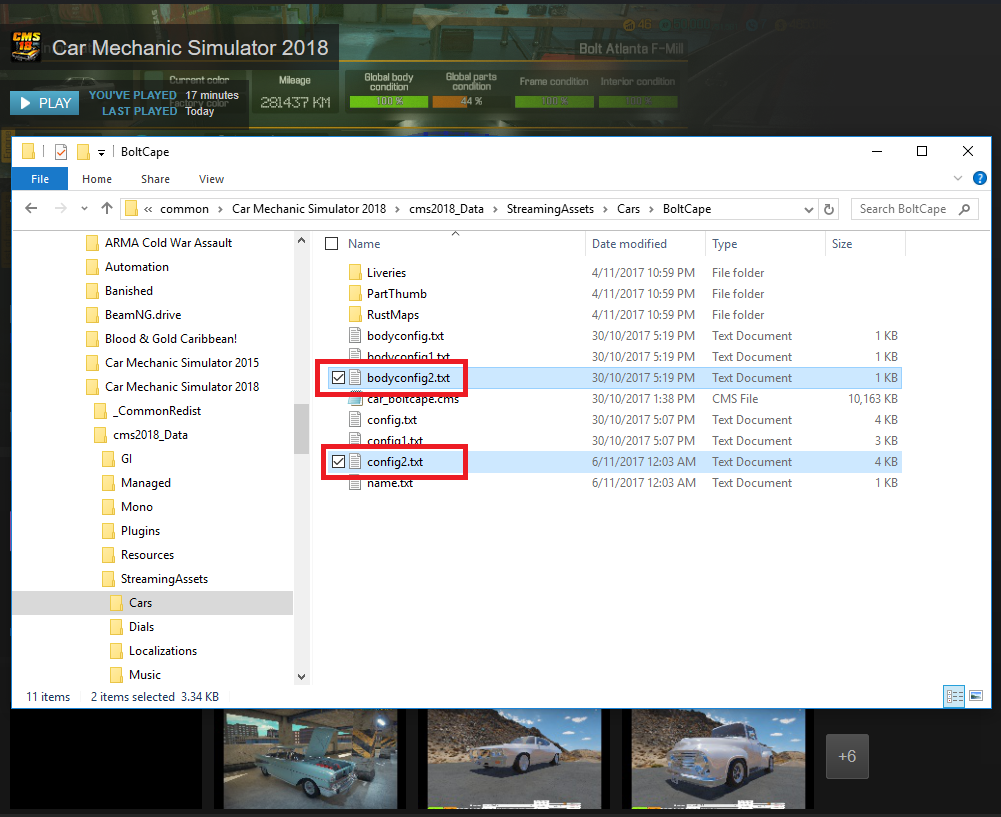The height and width of the screenshot is (817, 1001).
Task: Click the common breadcrumb segment
Action: click(184, 209)
